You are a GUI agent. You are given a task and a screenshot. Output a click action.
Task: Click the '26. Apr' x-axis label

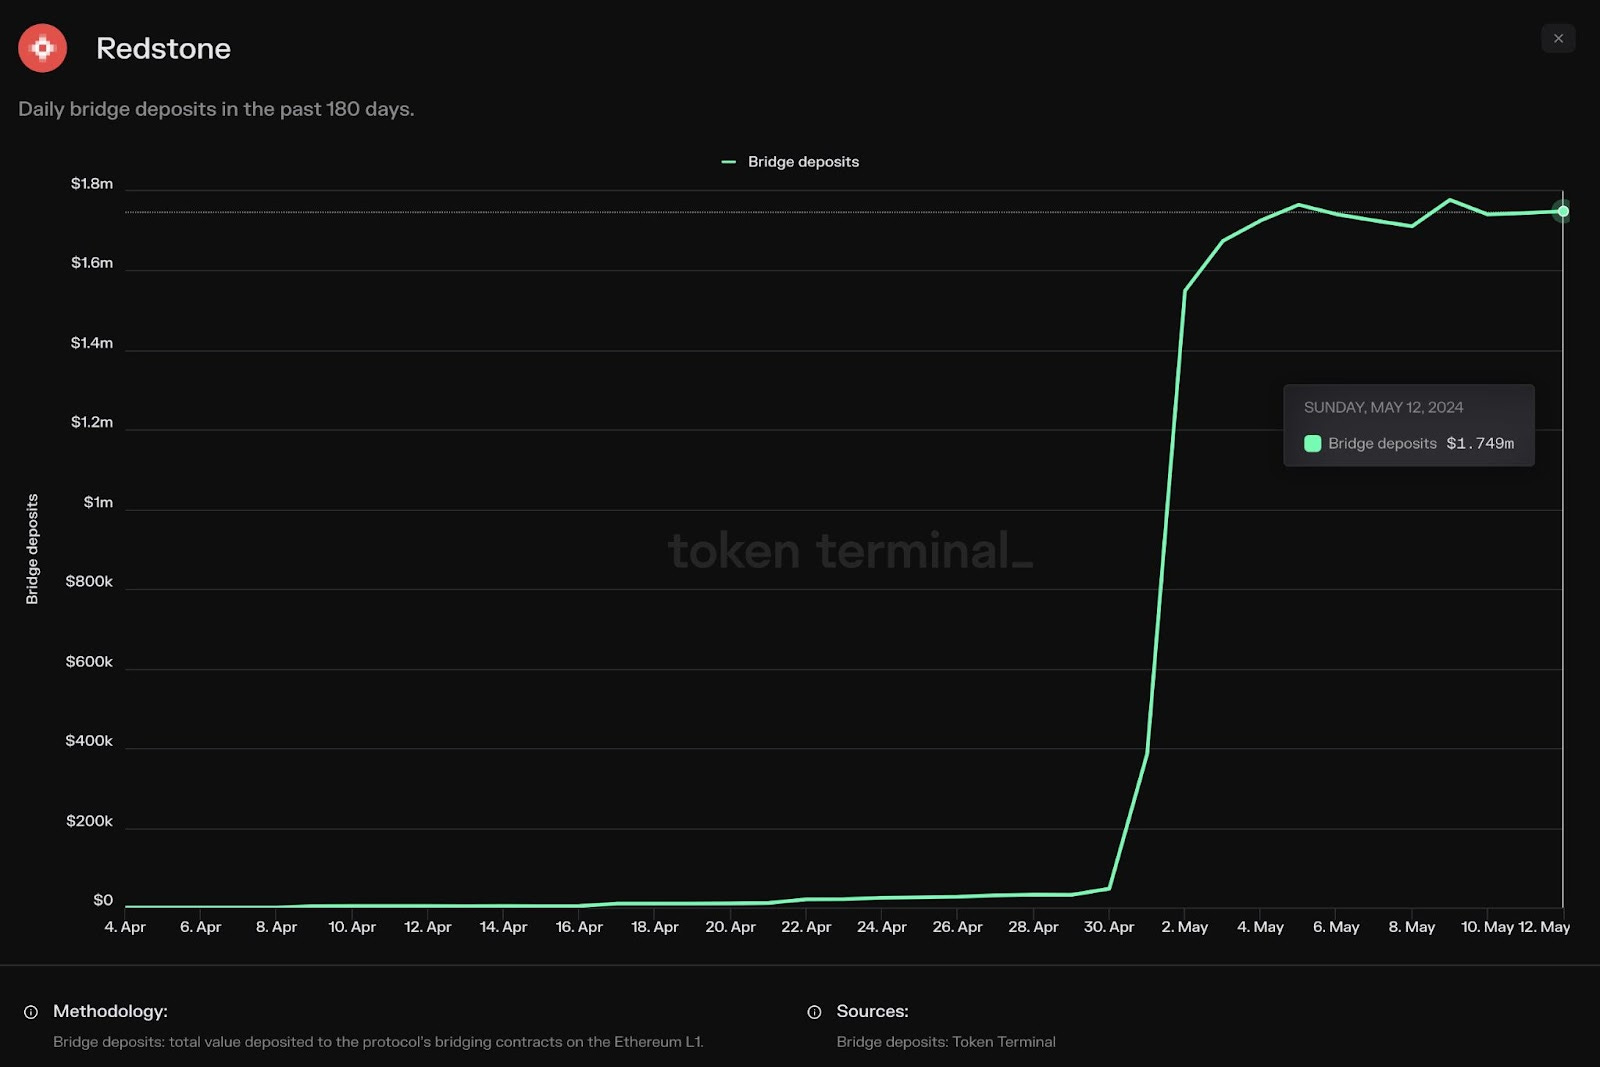coord(957,927)
